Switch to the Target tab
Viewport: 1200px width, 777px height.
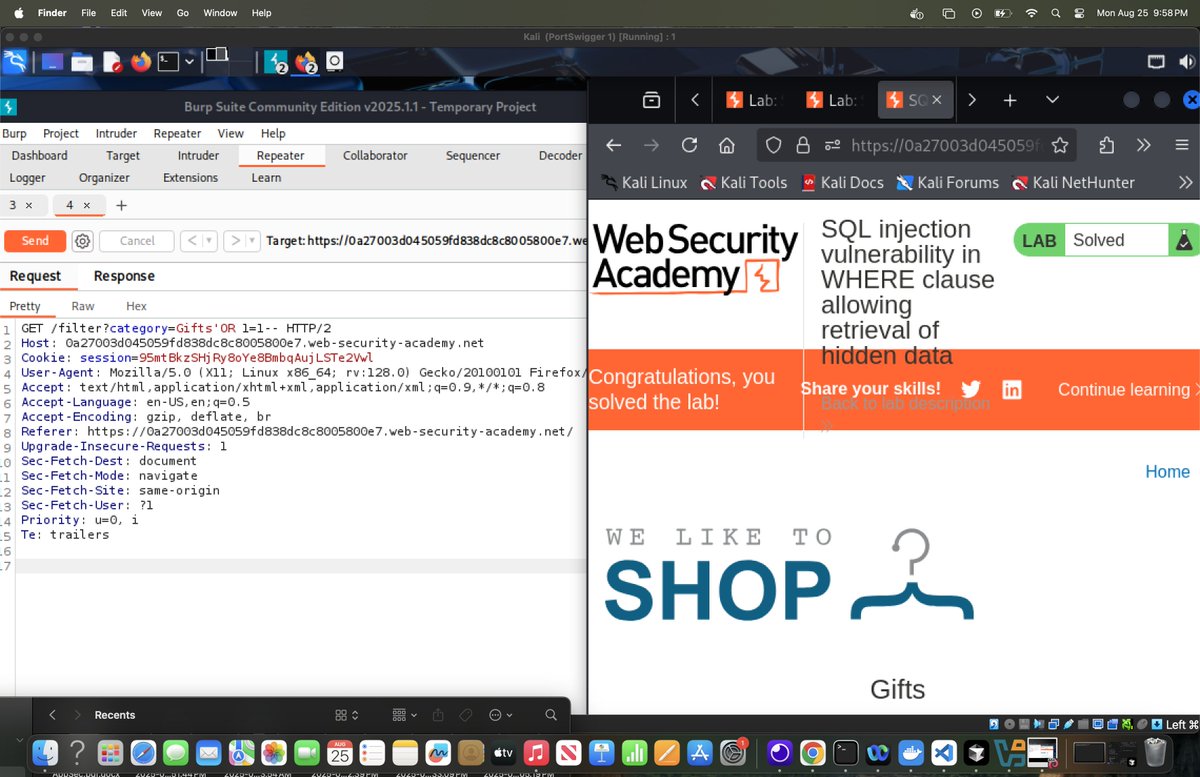coord(123,156)
